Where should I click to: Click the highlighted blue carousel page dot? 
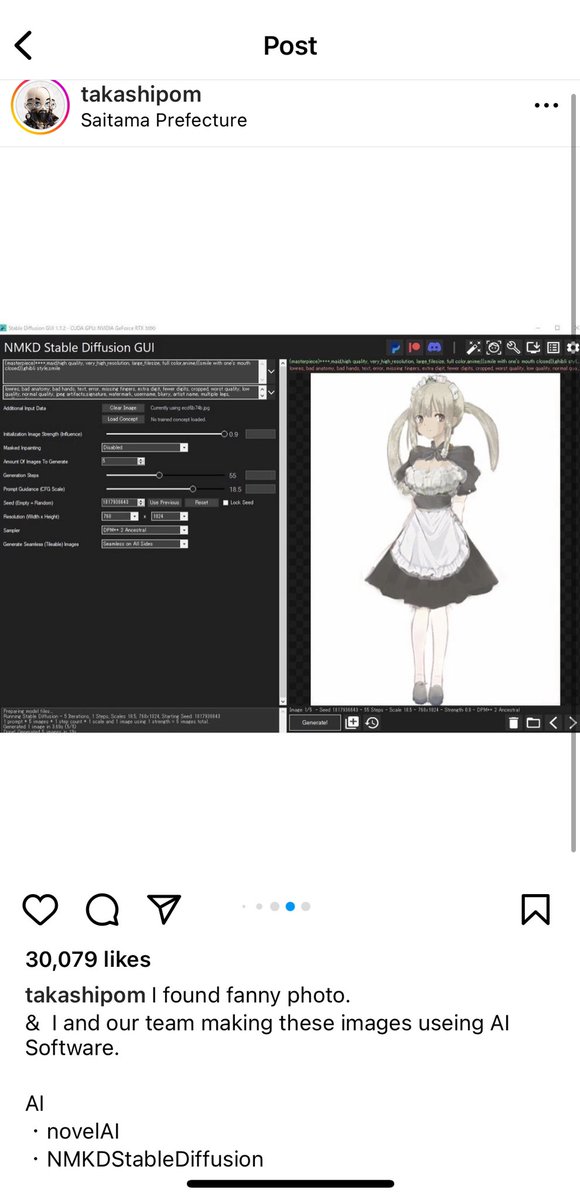290,906
